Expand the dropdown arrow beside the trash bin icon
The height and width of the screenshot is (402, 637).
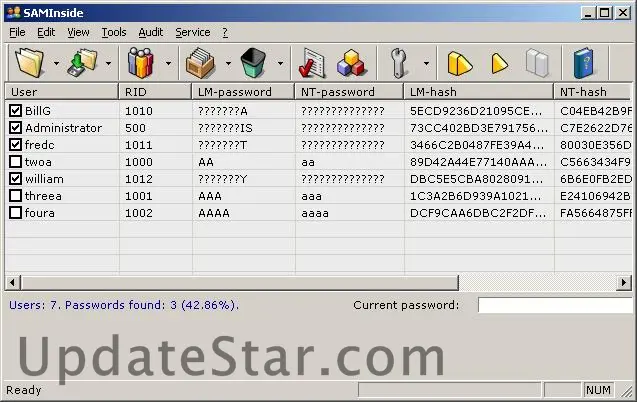pyautogui.click(x=280, y=63)
